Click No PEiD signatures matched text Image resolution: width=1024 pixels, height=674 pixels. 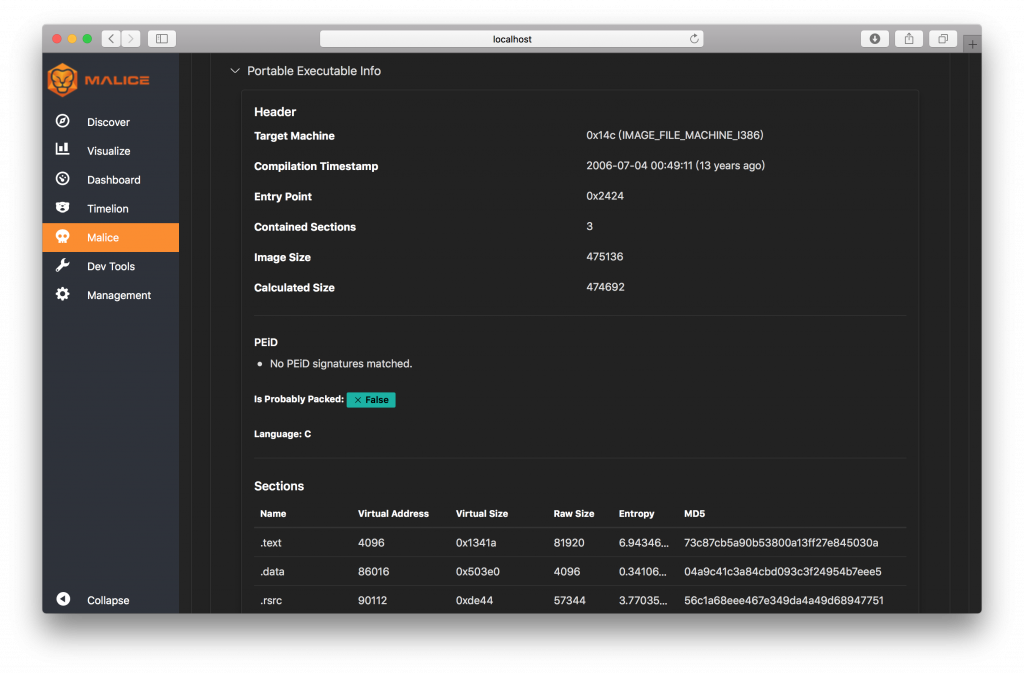[x=341, y=364]
